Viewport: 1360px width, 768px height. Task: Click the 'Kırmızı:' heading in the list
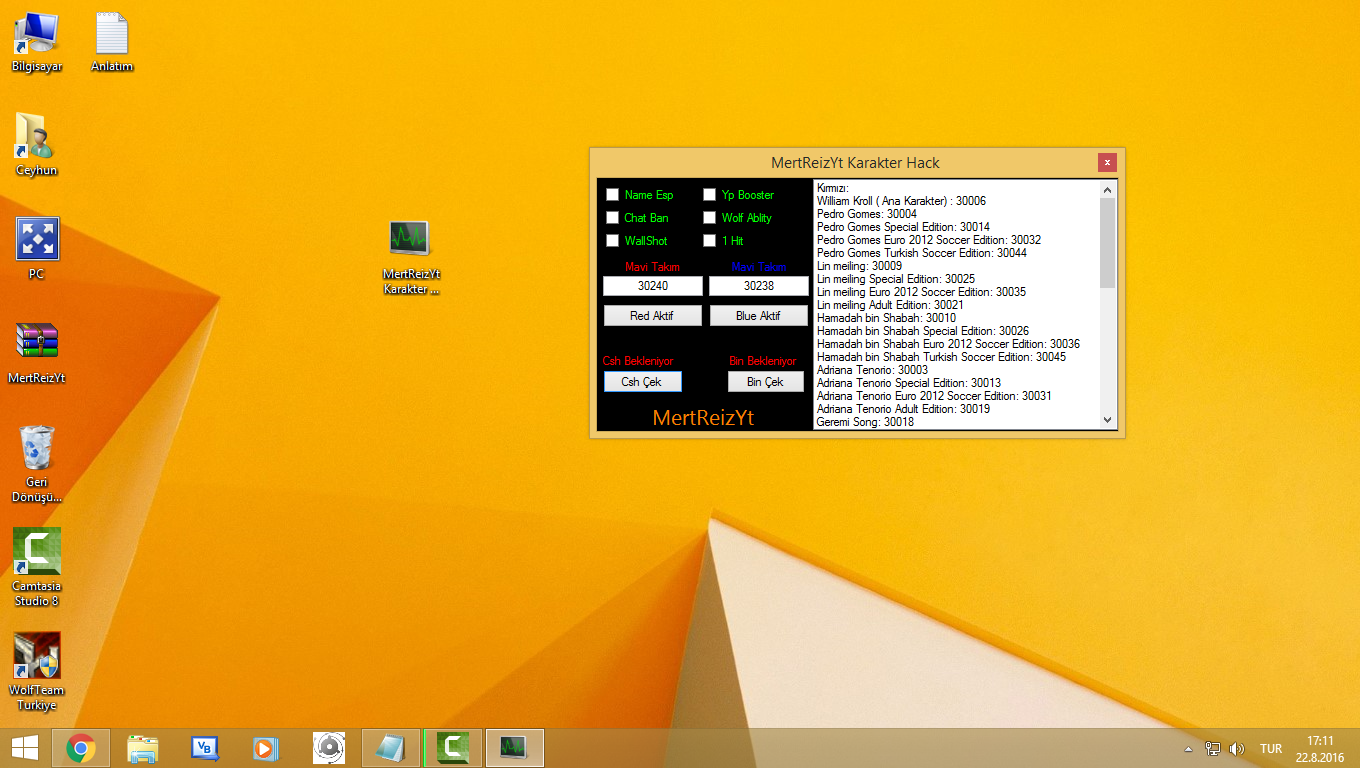833,188
